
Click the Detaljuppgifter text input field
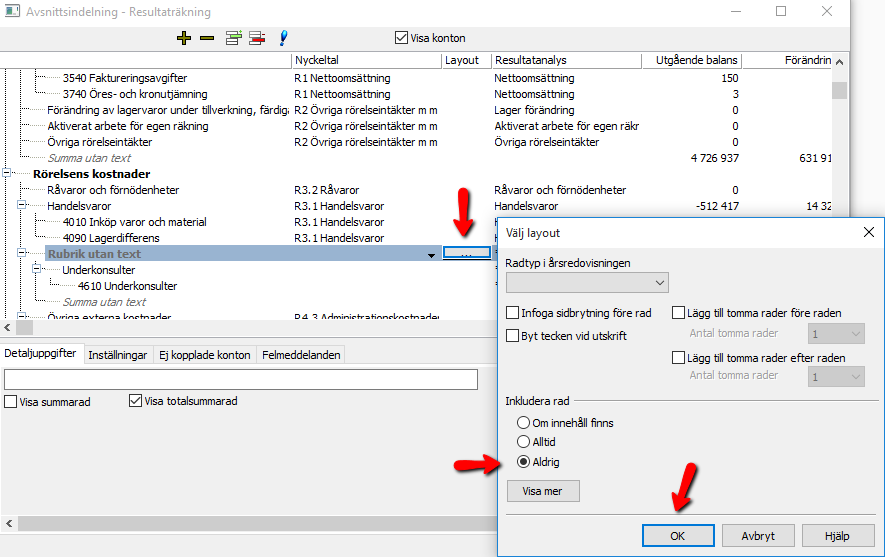241,379
